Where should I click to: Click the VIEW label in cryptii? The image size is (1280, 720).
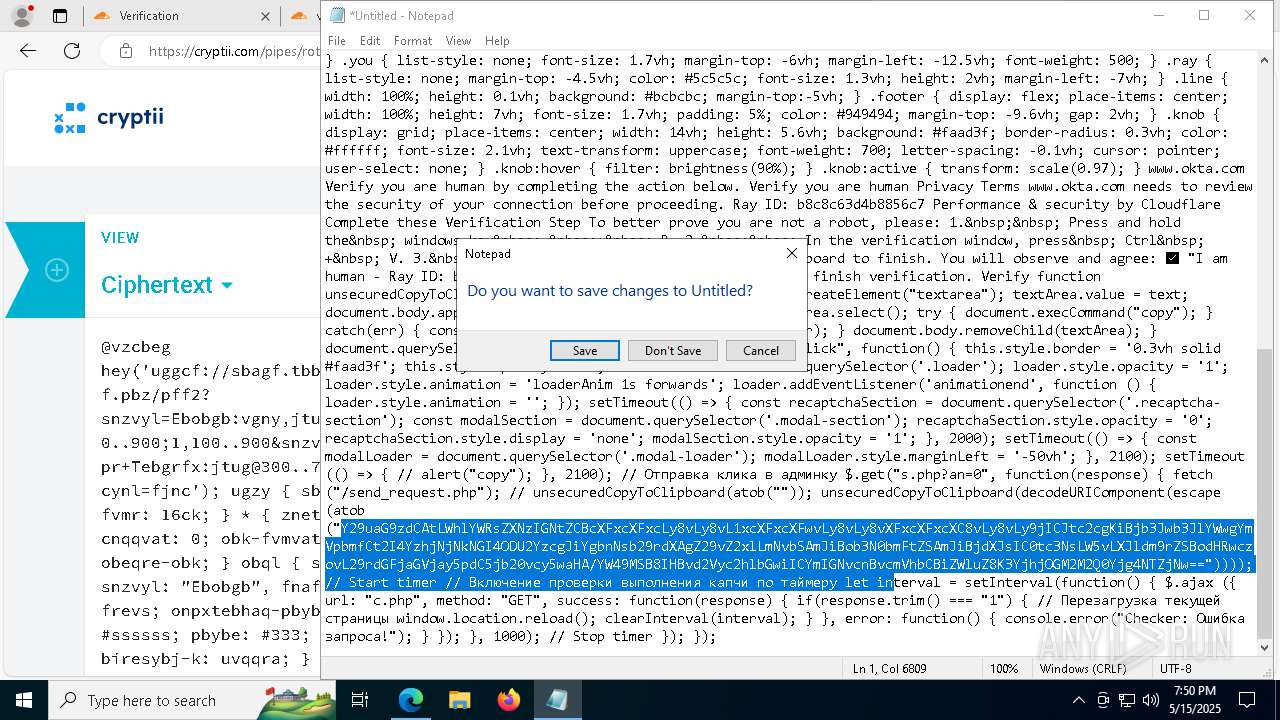pyautogui.click(x=120, y=238)
